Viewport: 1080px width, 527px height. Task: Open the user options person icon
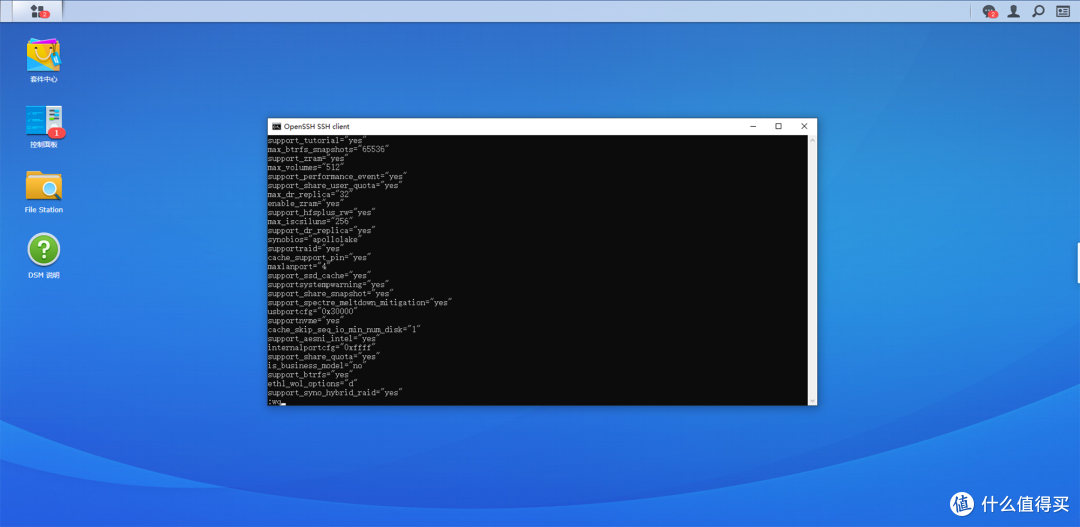point(1014,11)
